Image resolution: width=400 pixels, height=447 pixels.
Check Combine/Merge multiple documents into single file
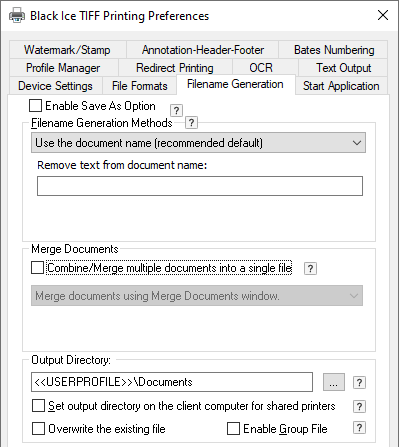tap(37, 268)
